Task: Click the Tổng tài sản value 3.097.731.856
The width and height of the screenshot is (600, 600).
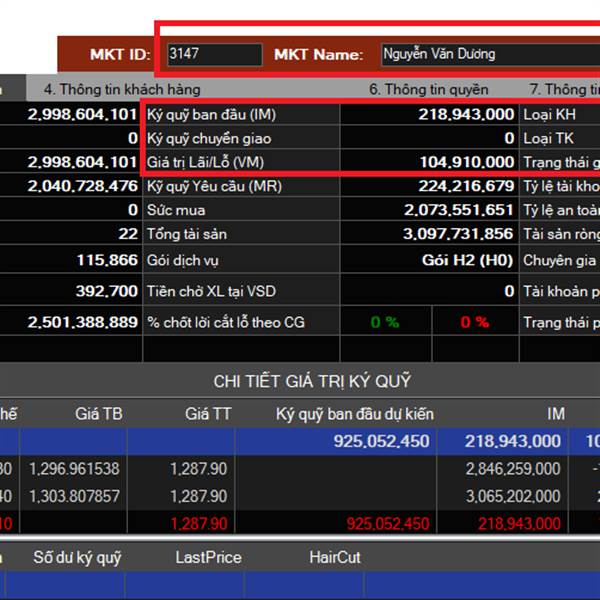Action: 459,234
